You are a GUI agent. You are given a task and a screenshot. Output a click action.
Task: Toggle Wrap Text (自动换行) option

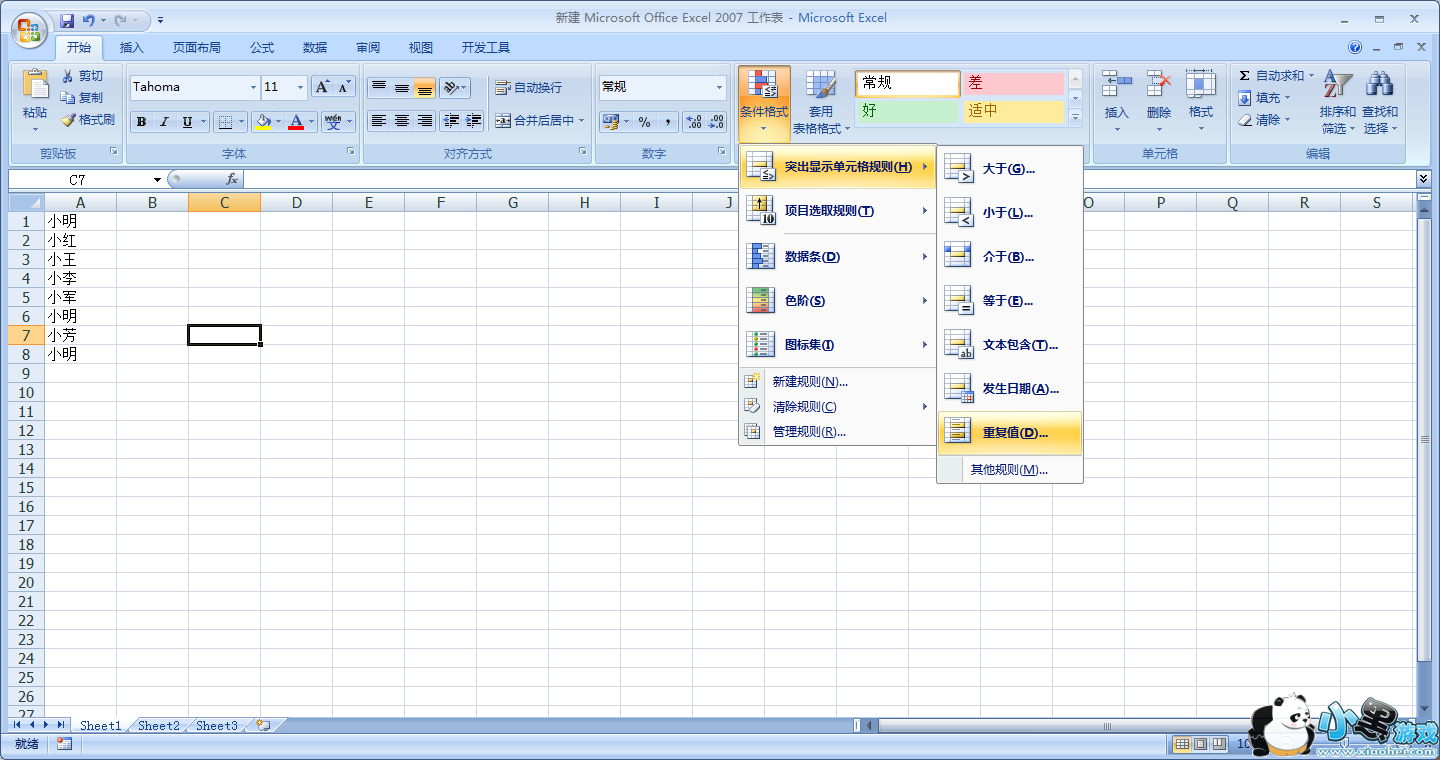tap(529, 88)
